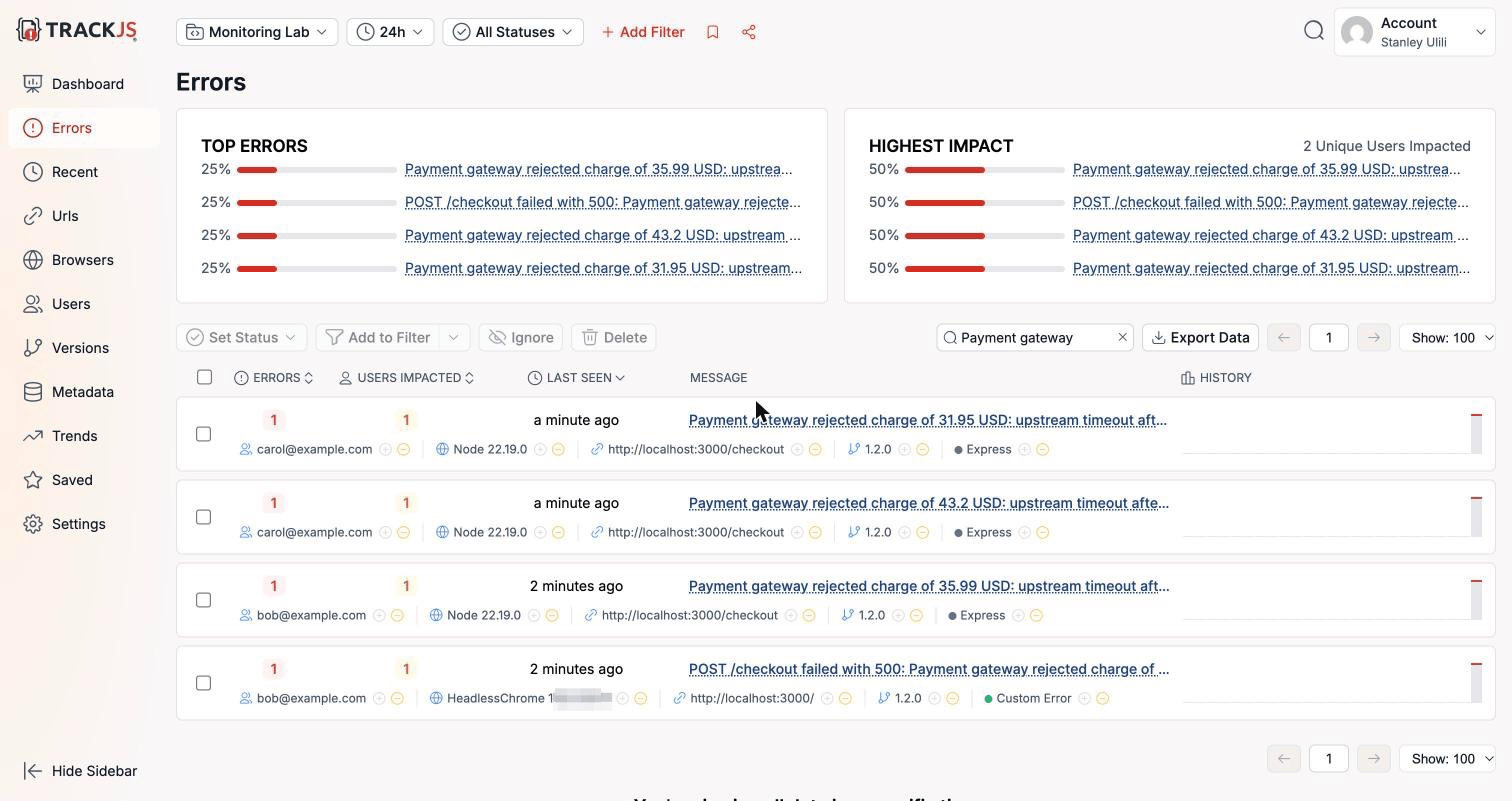
Task: Click the plus icon after 1.2.0 in 31.95 USD row
Action: tap(904, 450)
